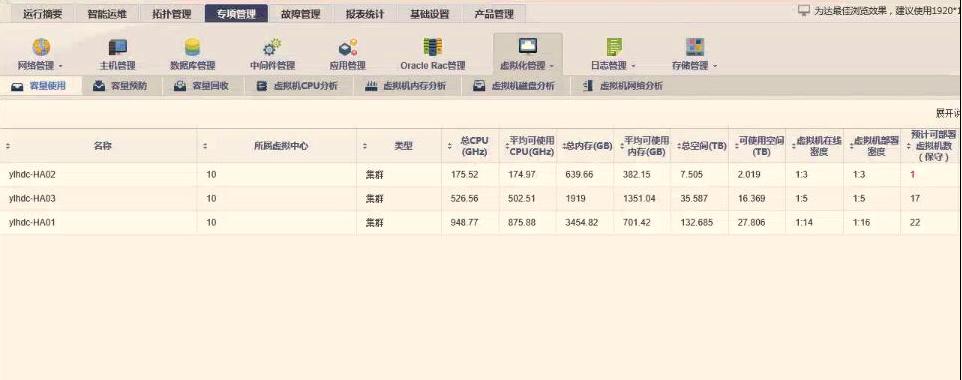Switch to the 故障管理 top tab

tap(301, 14)
